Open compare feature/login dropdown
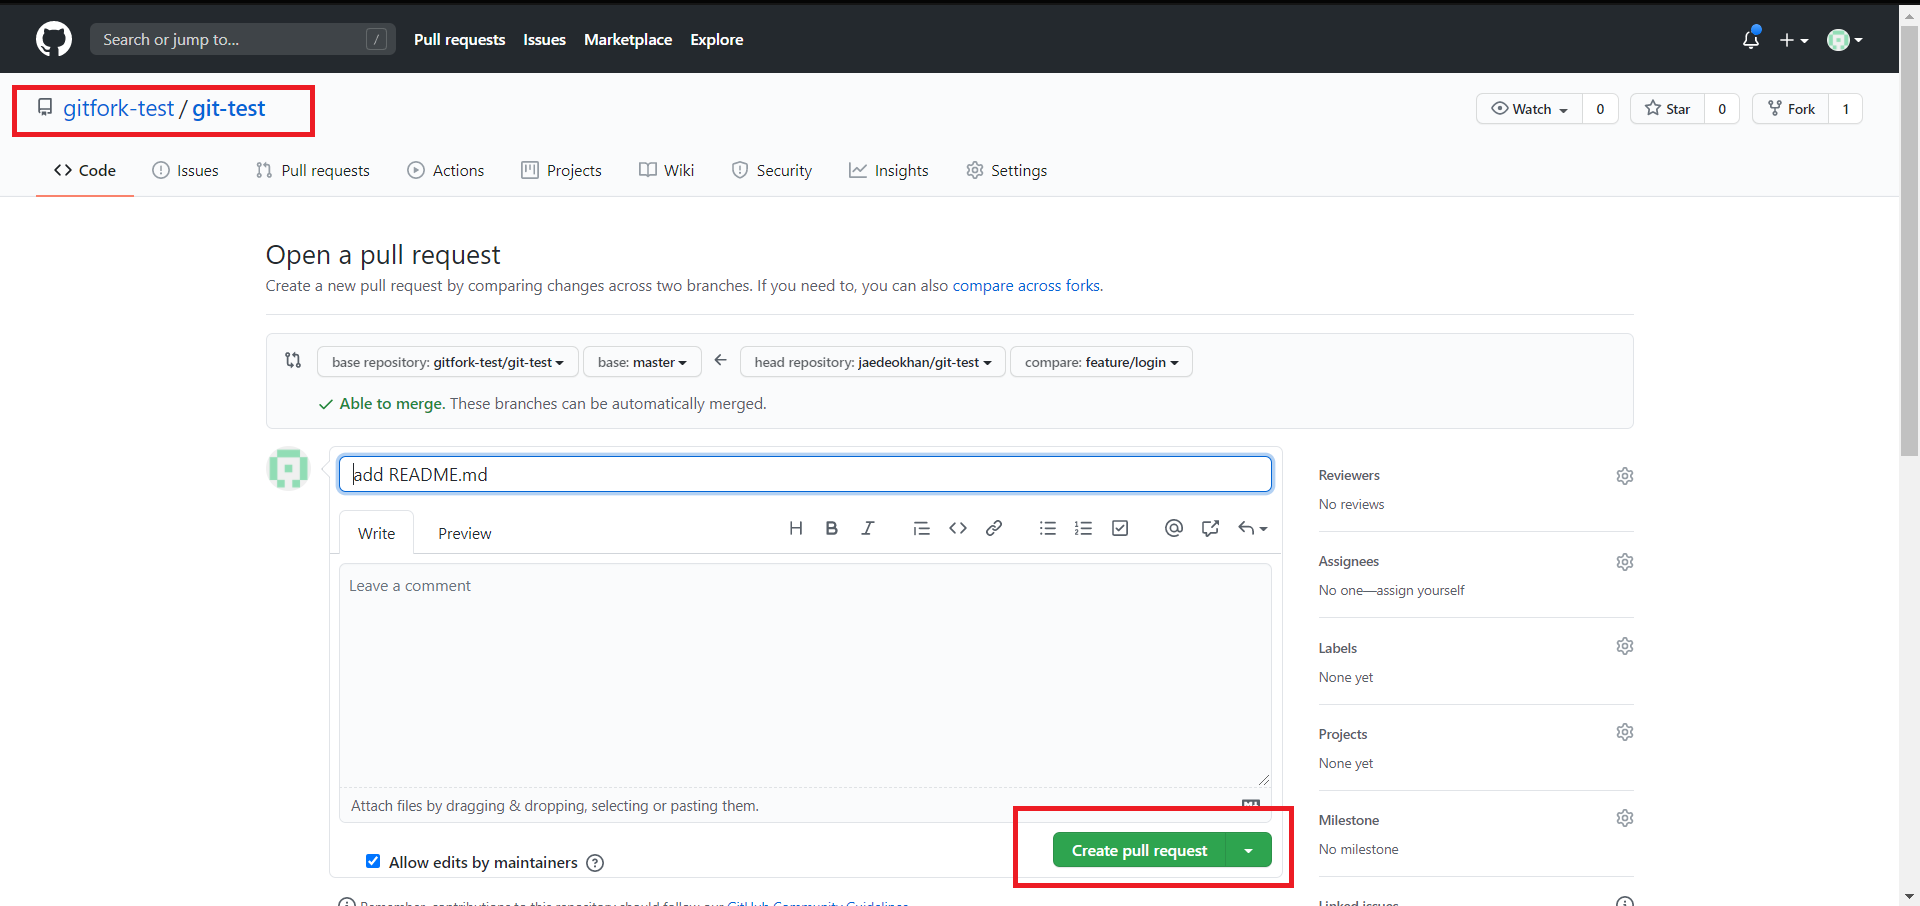Image resolution: width=1920 pixels, height=906 pixels. tap(1101, 362)
